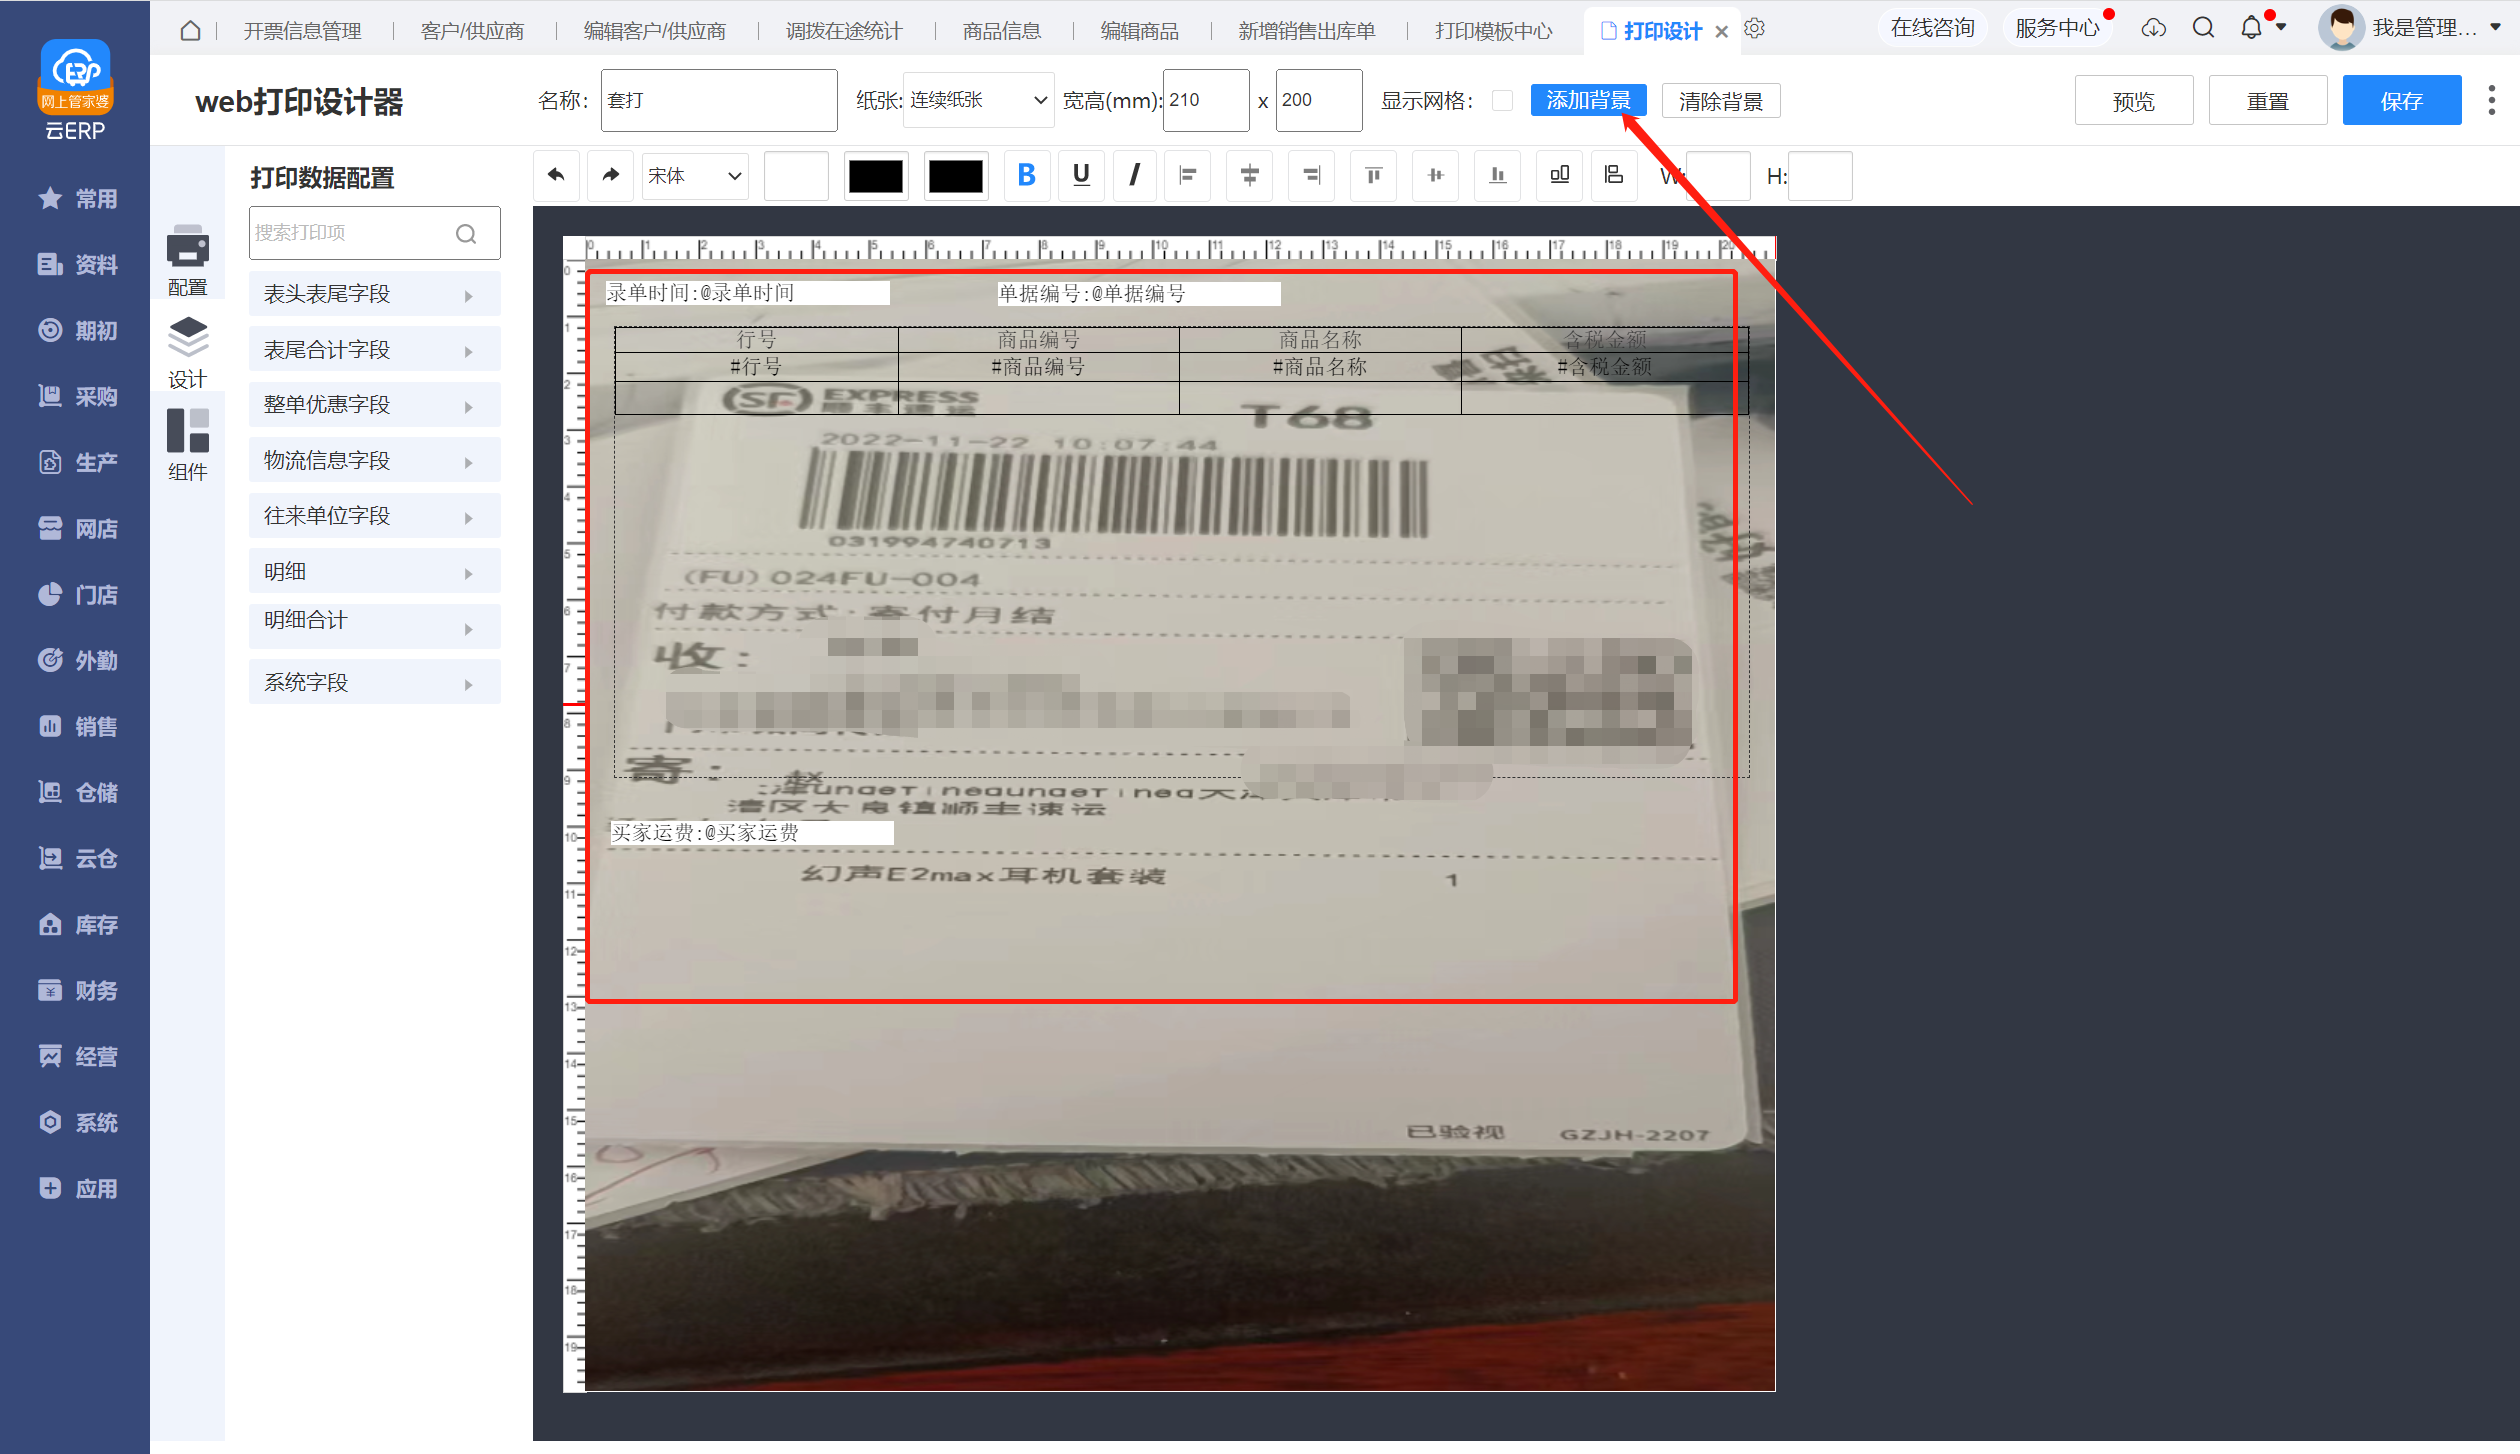Click 添加背景 button
Screen dimensions: 2520x1454
point(1588,100)
